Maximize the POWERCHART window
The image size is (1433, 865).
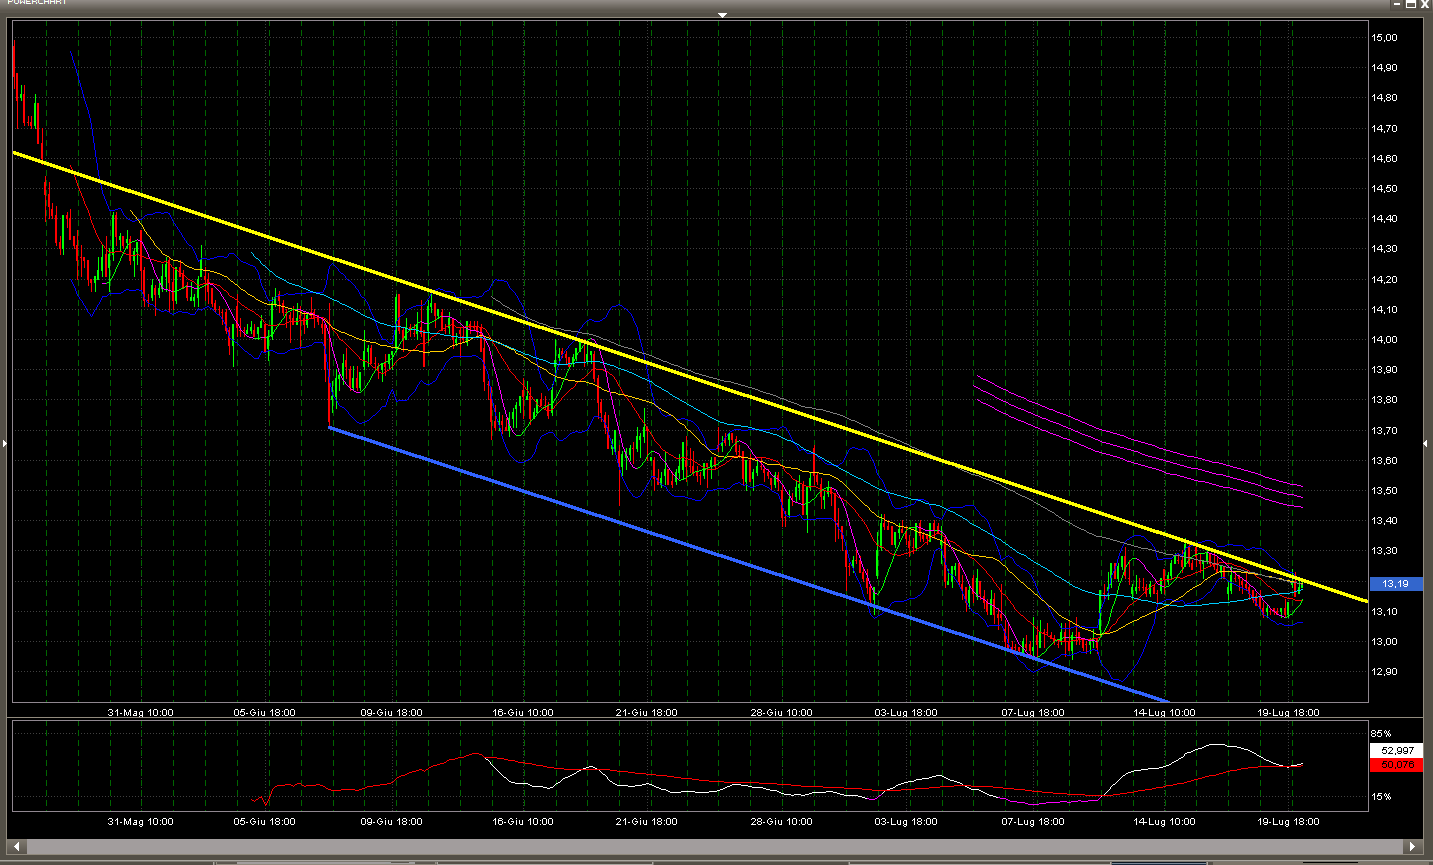(x=1411, y=4)
